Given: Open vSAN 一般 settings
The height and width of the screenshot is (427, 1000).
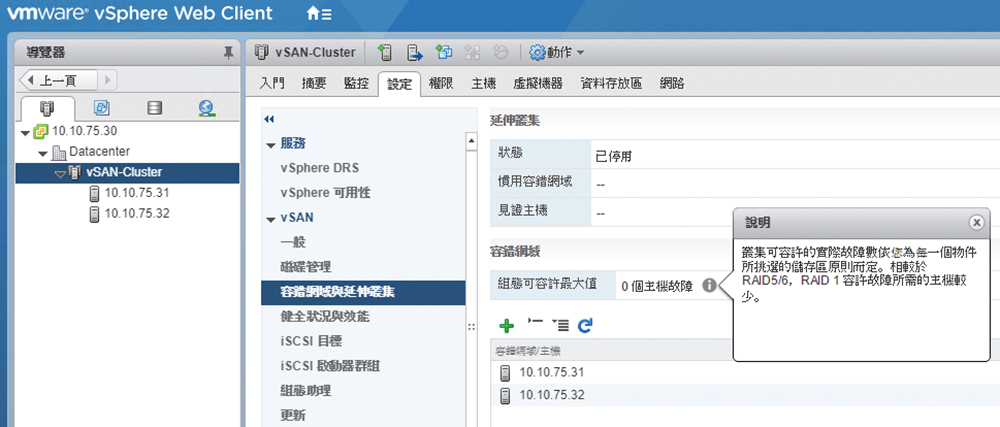Looking at the screenshot, I should (x=293, y=242).
